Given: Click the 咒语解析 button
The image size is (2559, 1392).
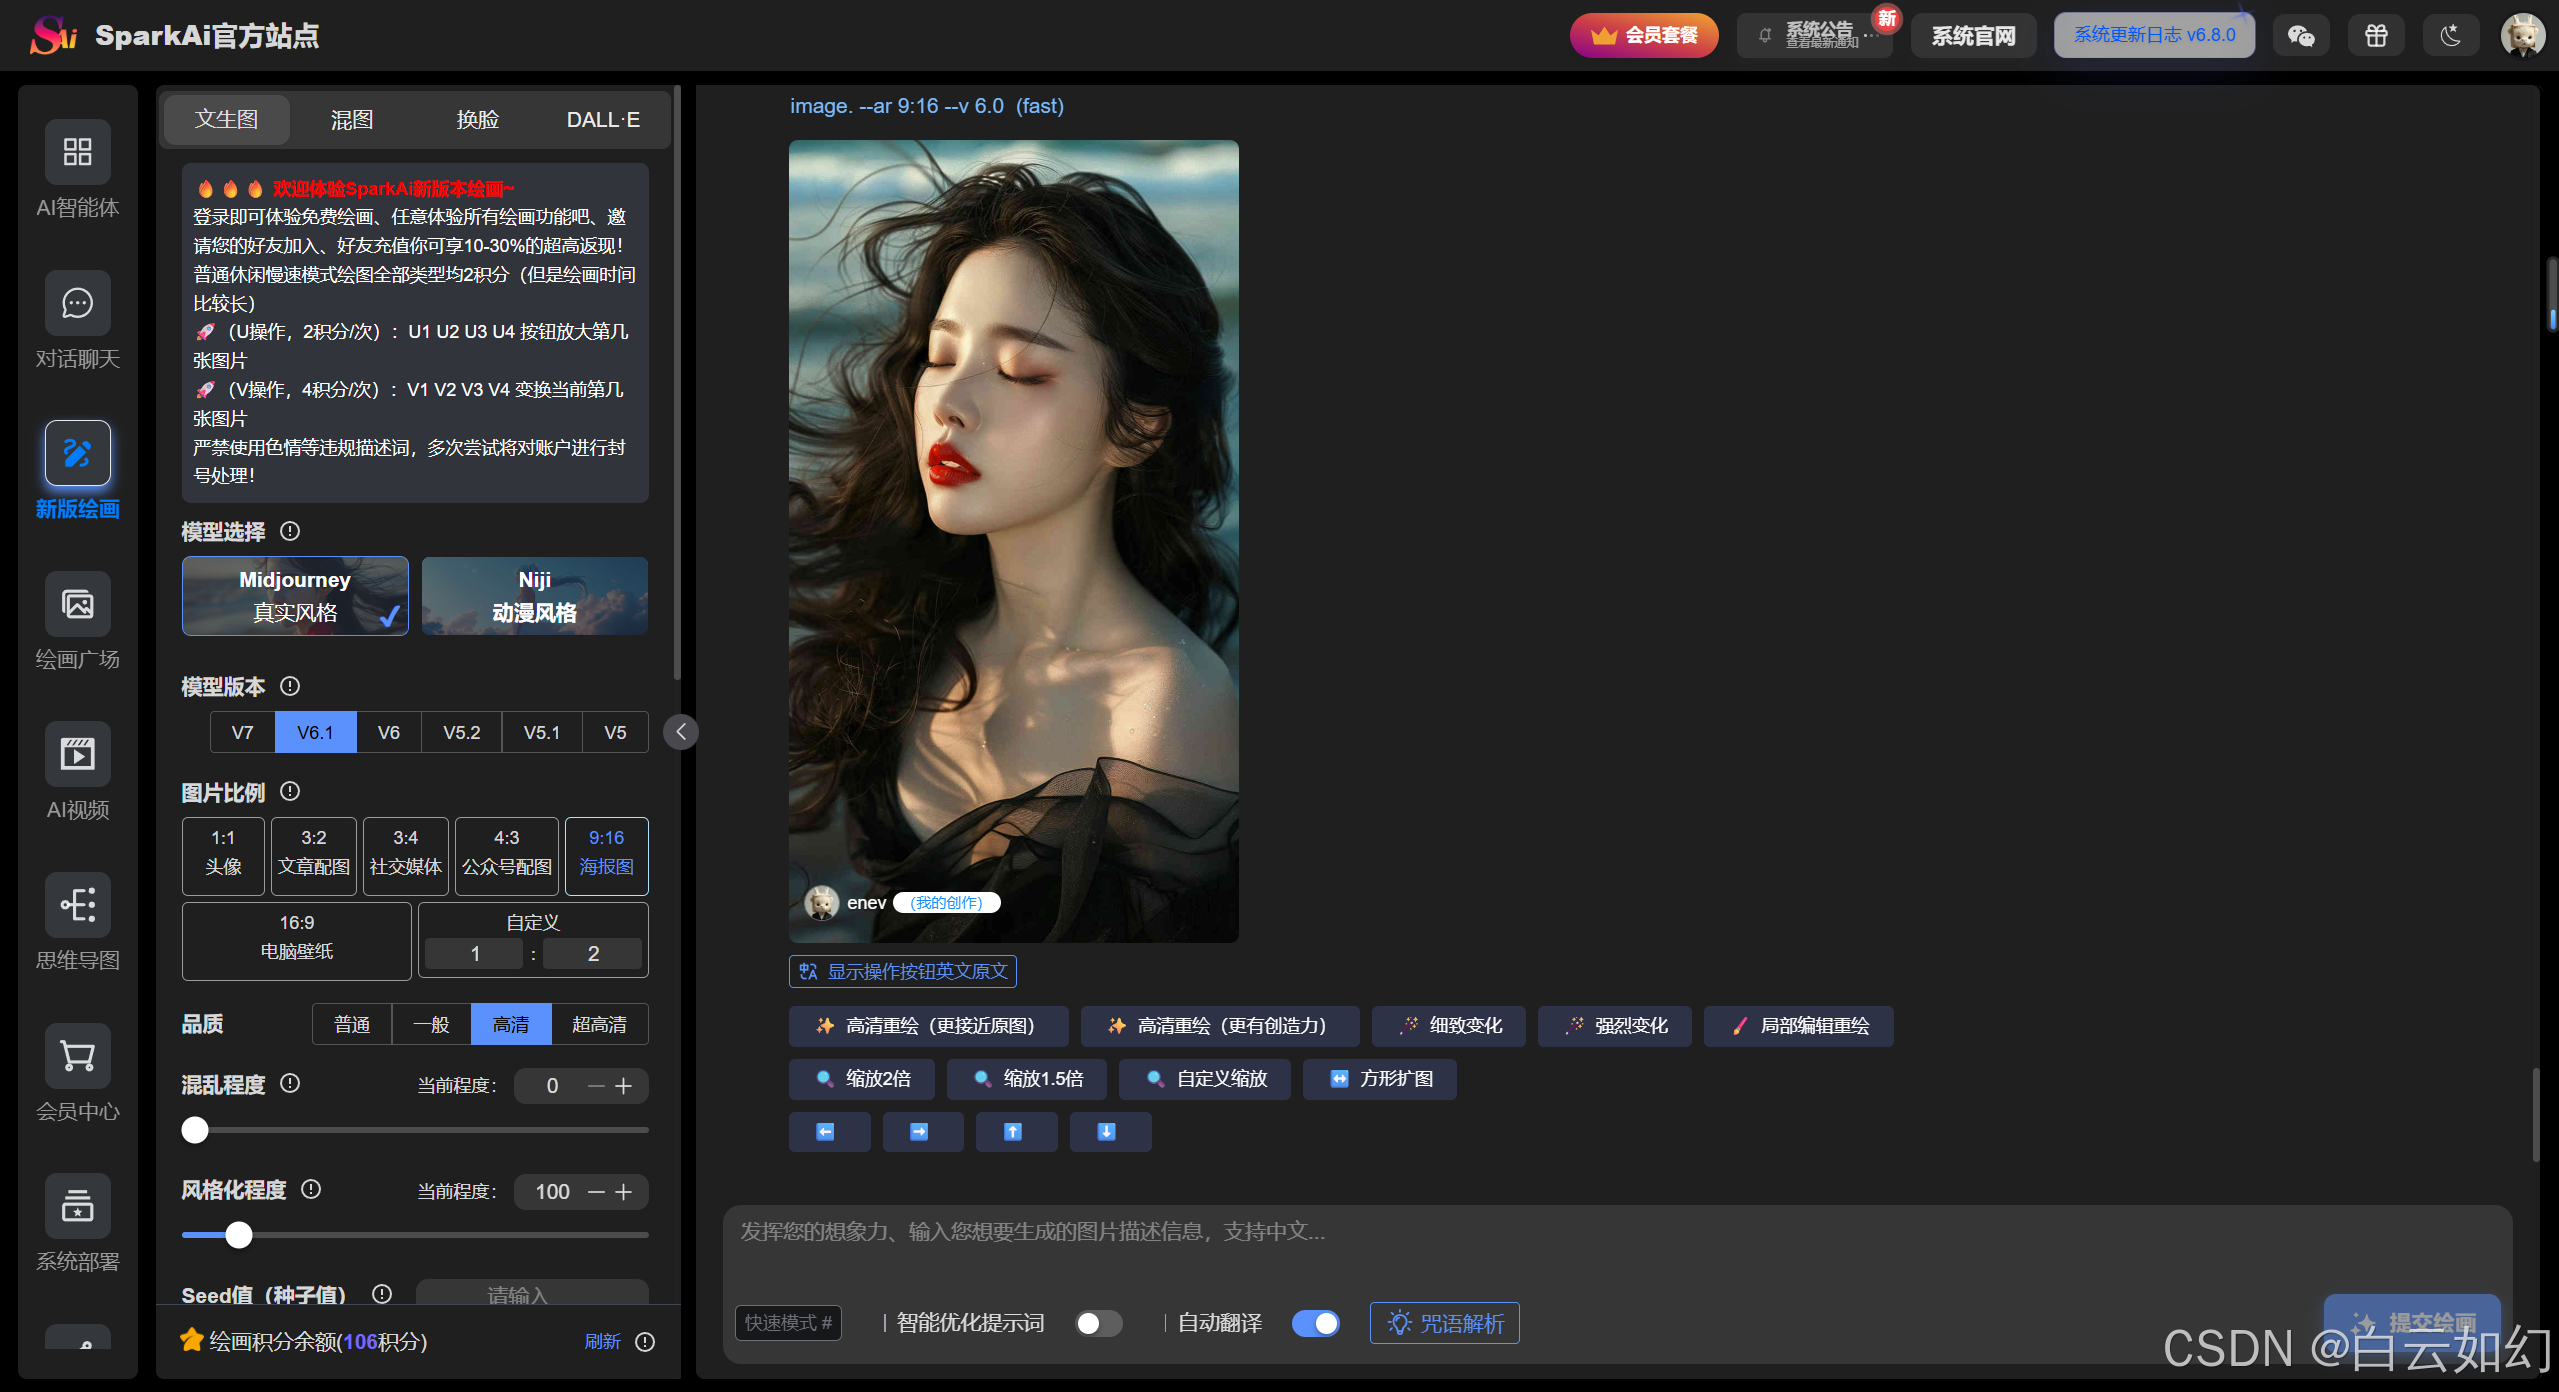Looking at the screenshot, I should pos(1445,1323).
